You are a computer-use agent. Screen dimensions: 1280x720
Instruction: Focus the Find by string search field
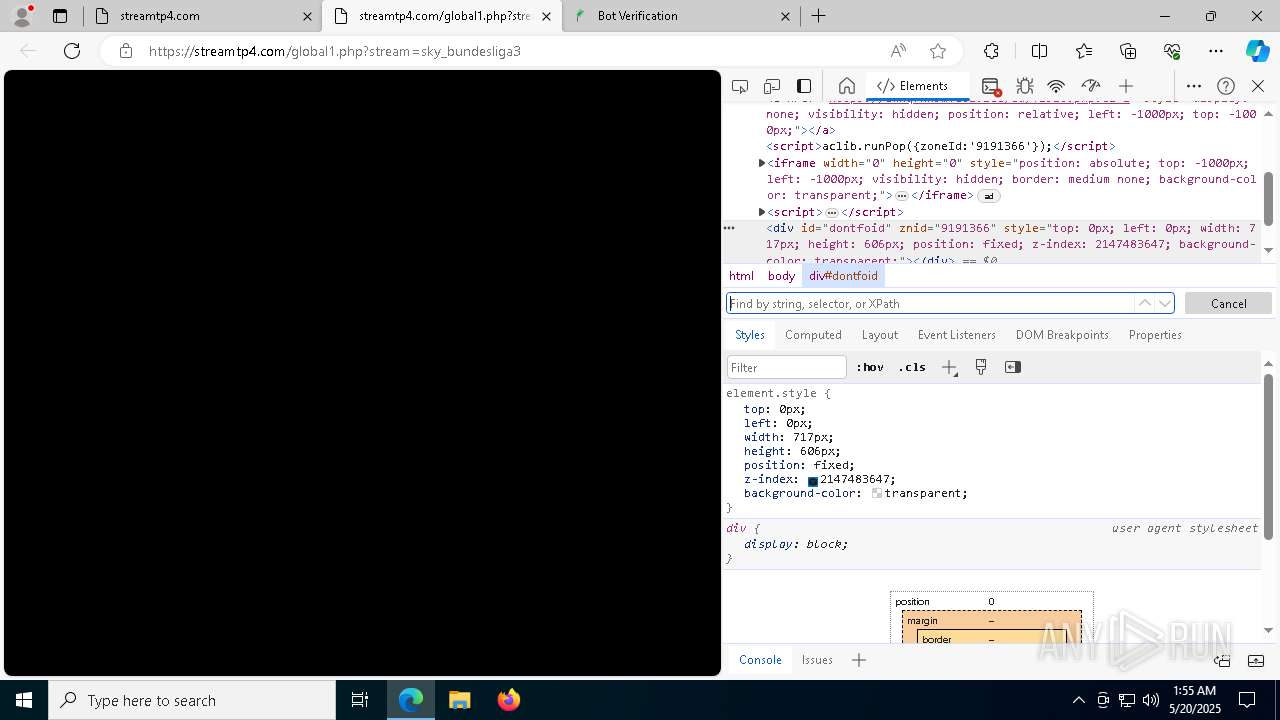(x=929, y=303)
